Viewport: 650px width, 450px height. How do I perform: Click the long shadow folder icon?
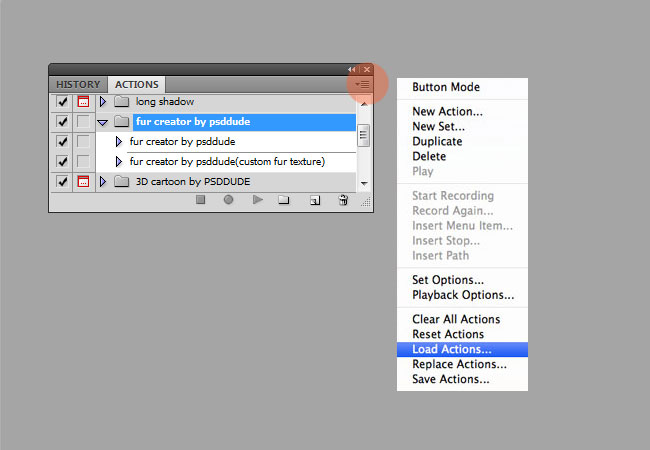[121, 102]
